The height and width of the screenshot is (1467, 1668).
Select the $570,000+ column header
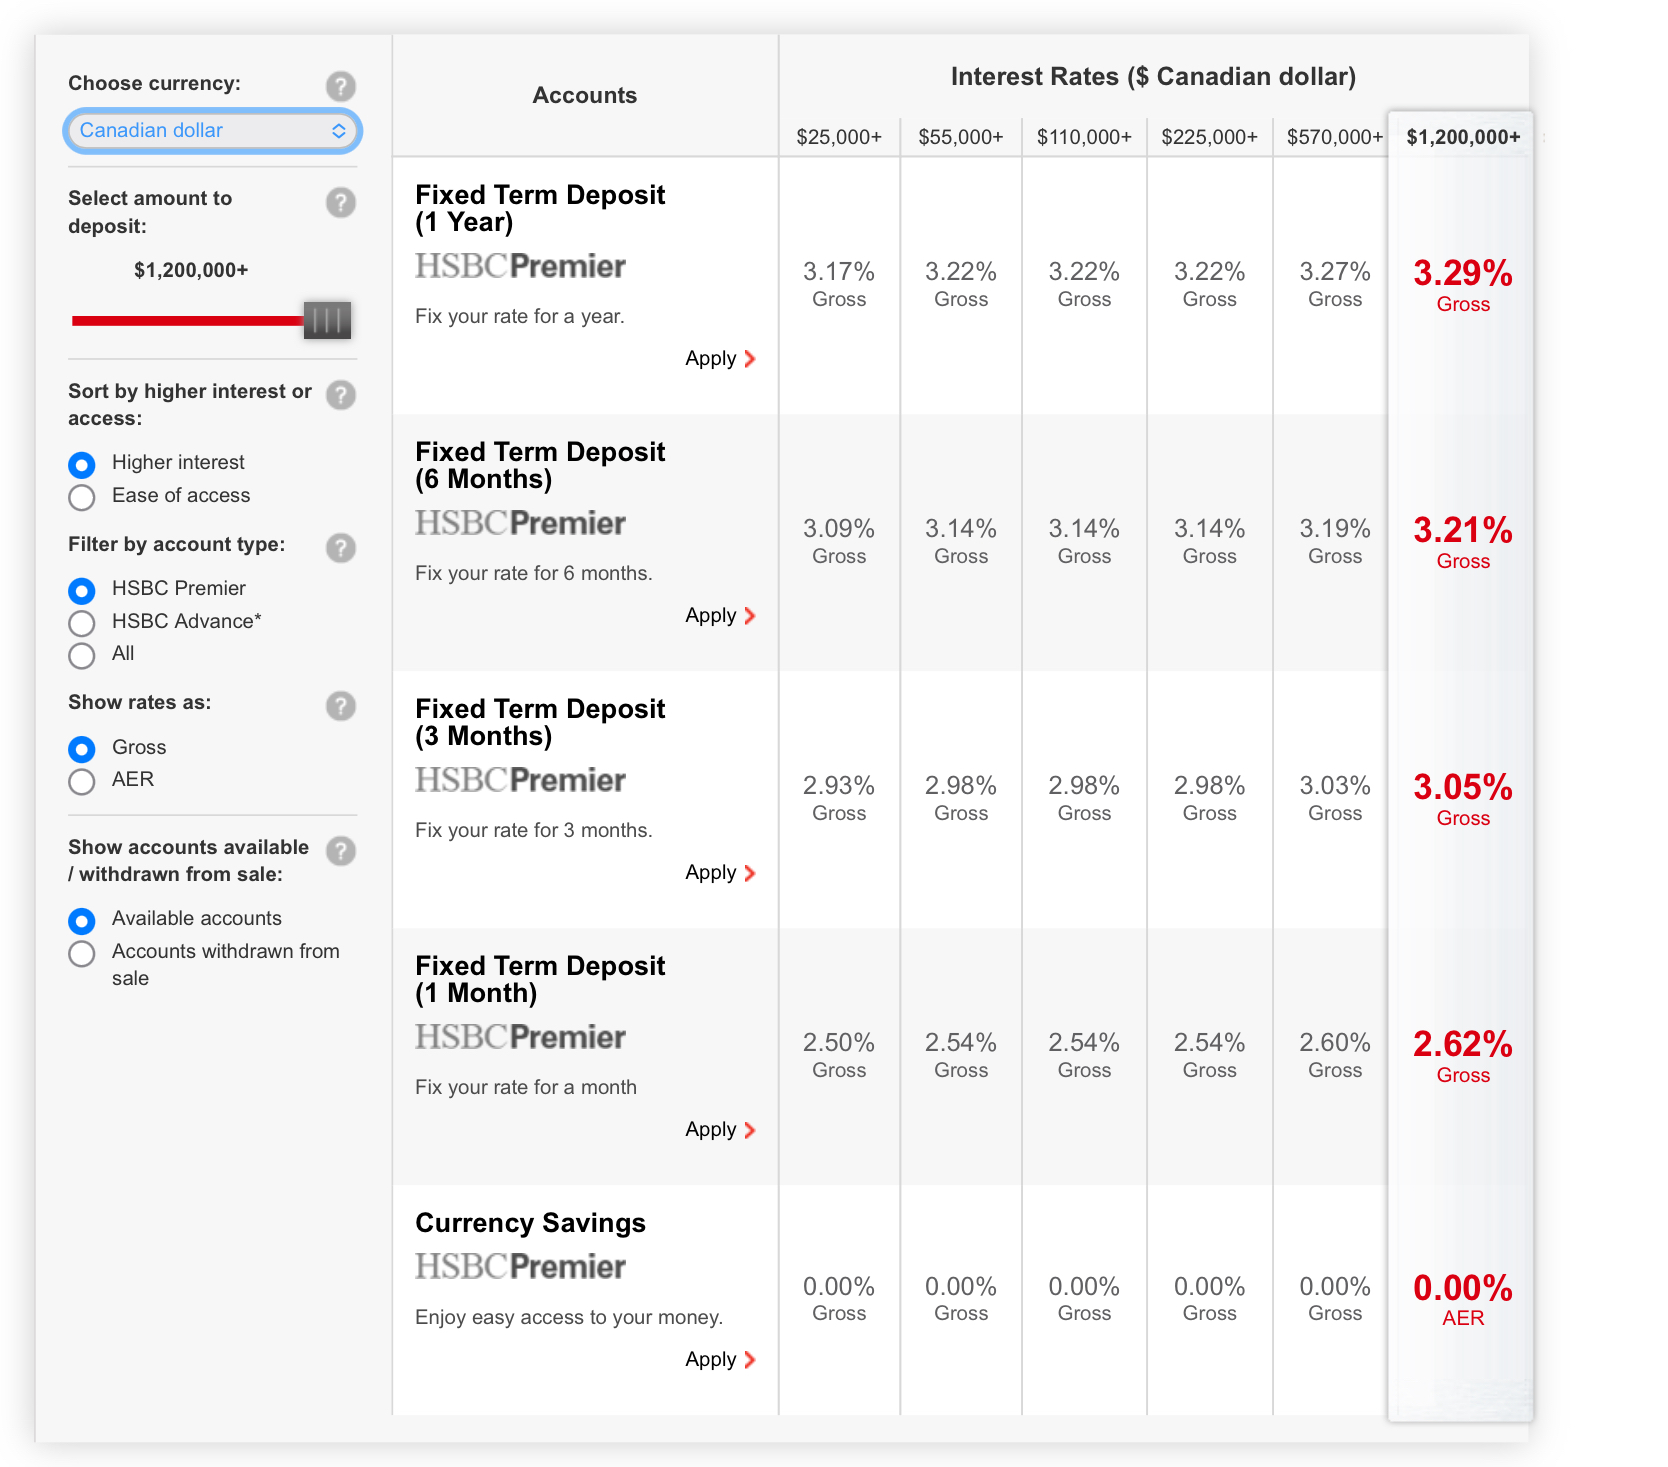tap(1335, 137)
